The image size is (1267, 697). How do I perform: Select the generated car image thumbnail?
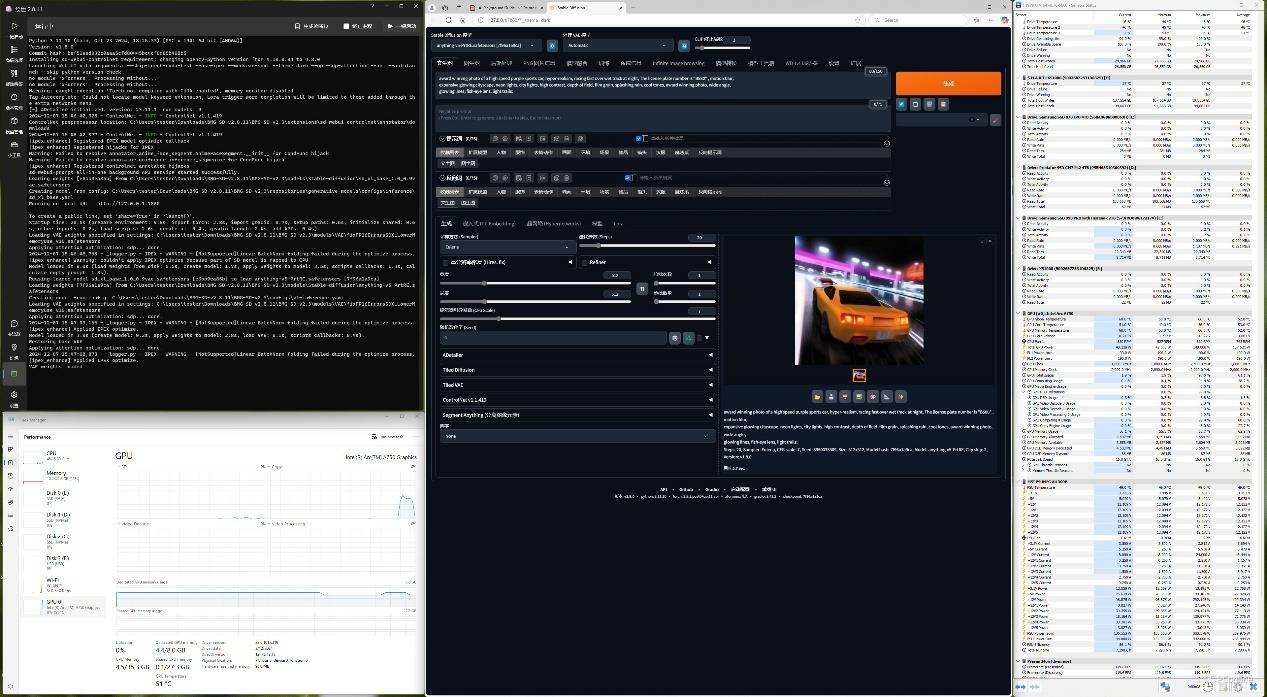[858, 375]
